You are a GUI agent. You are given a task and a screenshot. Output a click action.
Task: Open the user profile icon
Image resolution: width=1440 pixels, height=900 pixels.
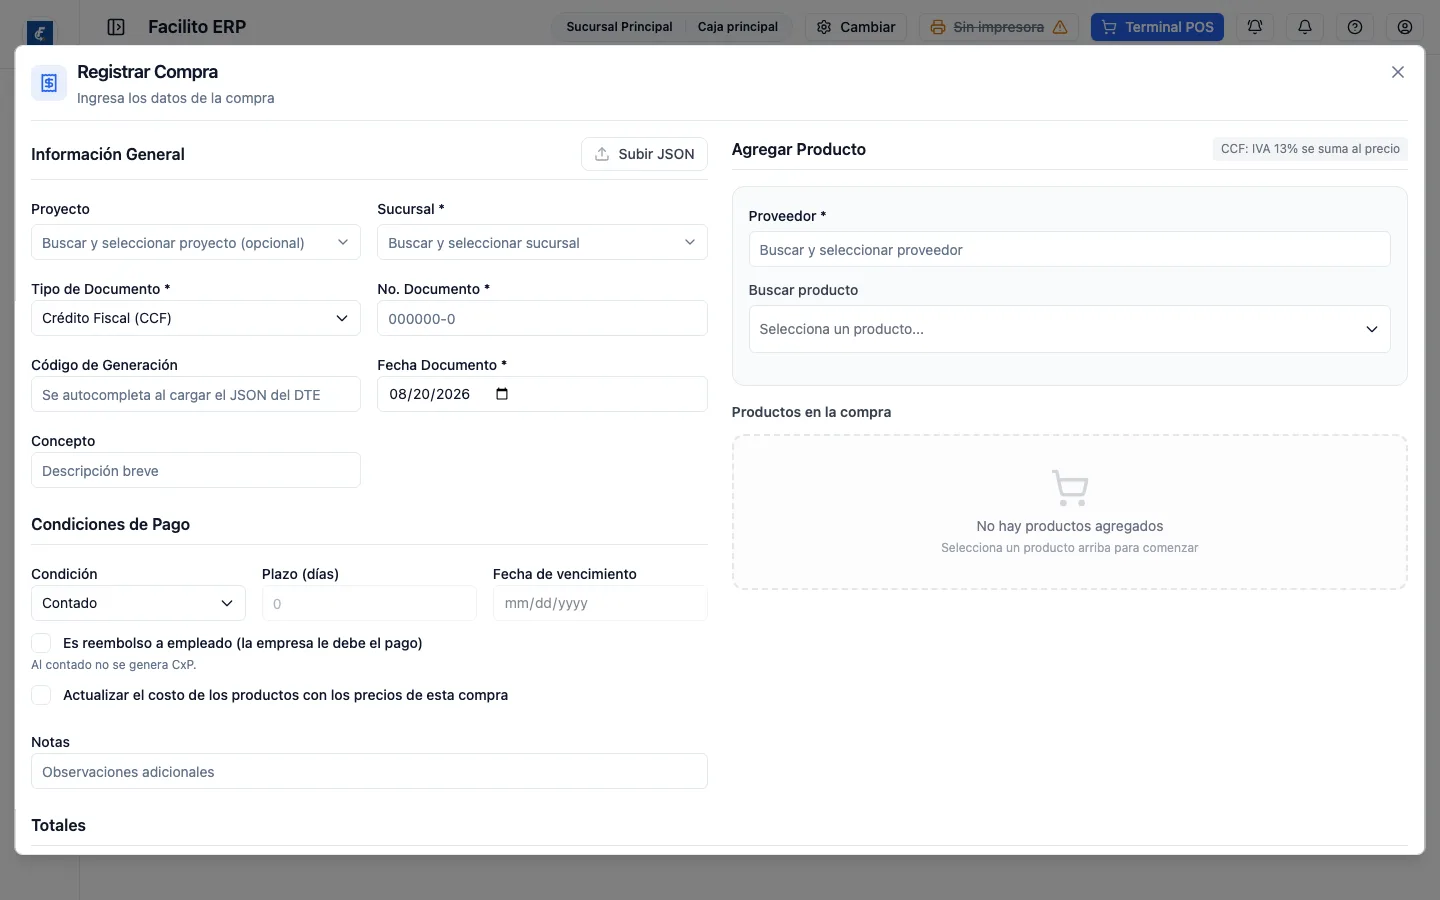[1405, 27]
